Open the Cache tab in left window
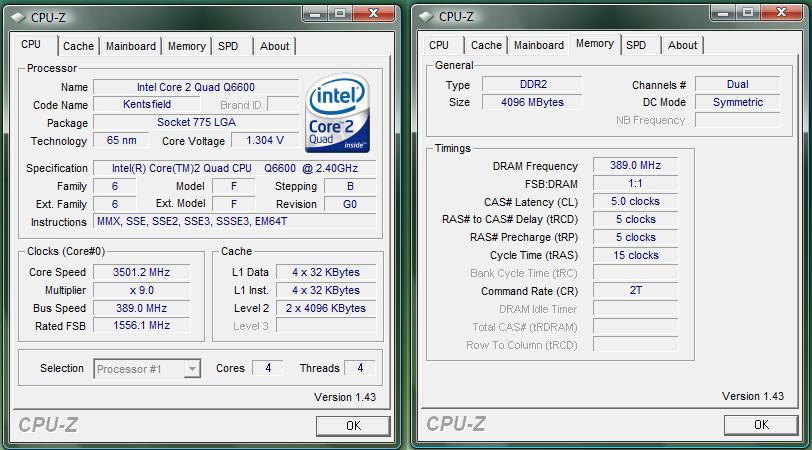This screenshot has width=812, height=450. tap(78, 46)
